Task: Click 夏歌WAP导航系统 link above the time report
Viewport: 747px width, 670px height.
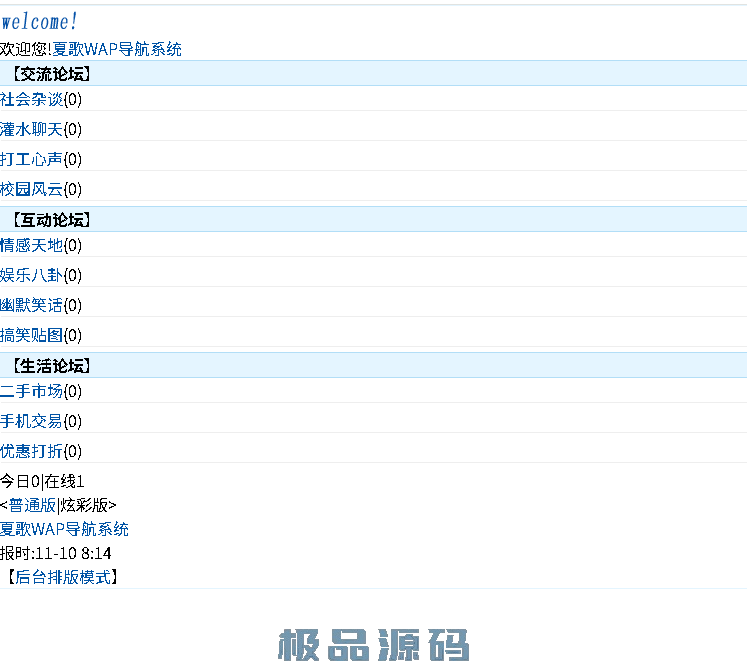Action: 64,529
